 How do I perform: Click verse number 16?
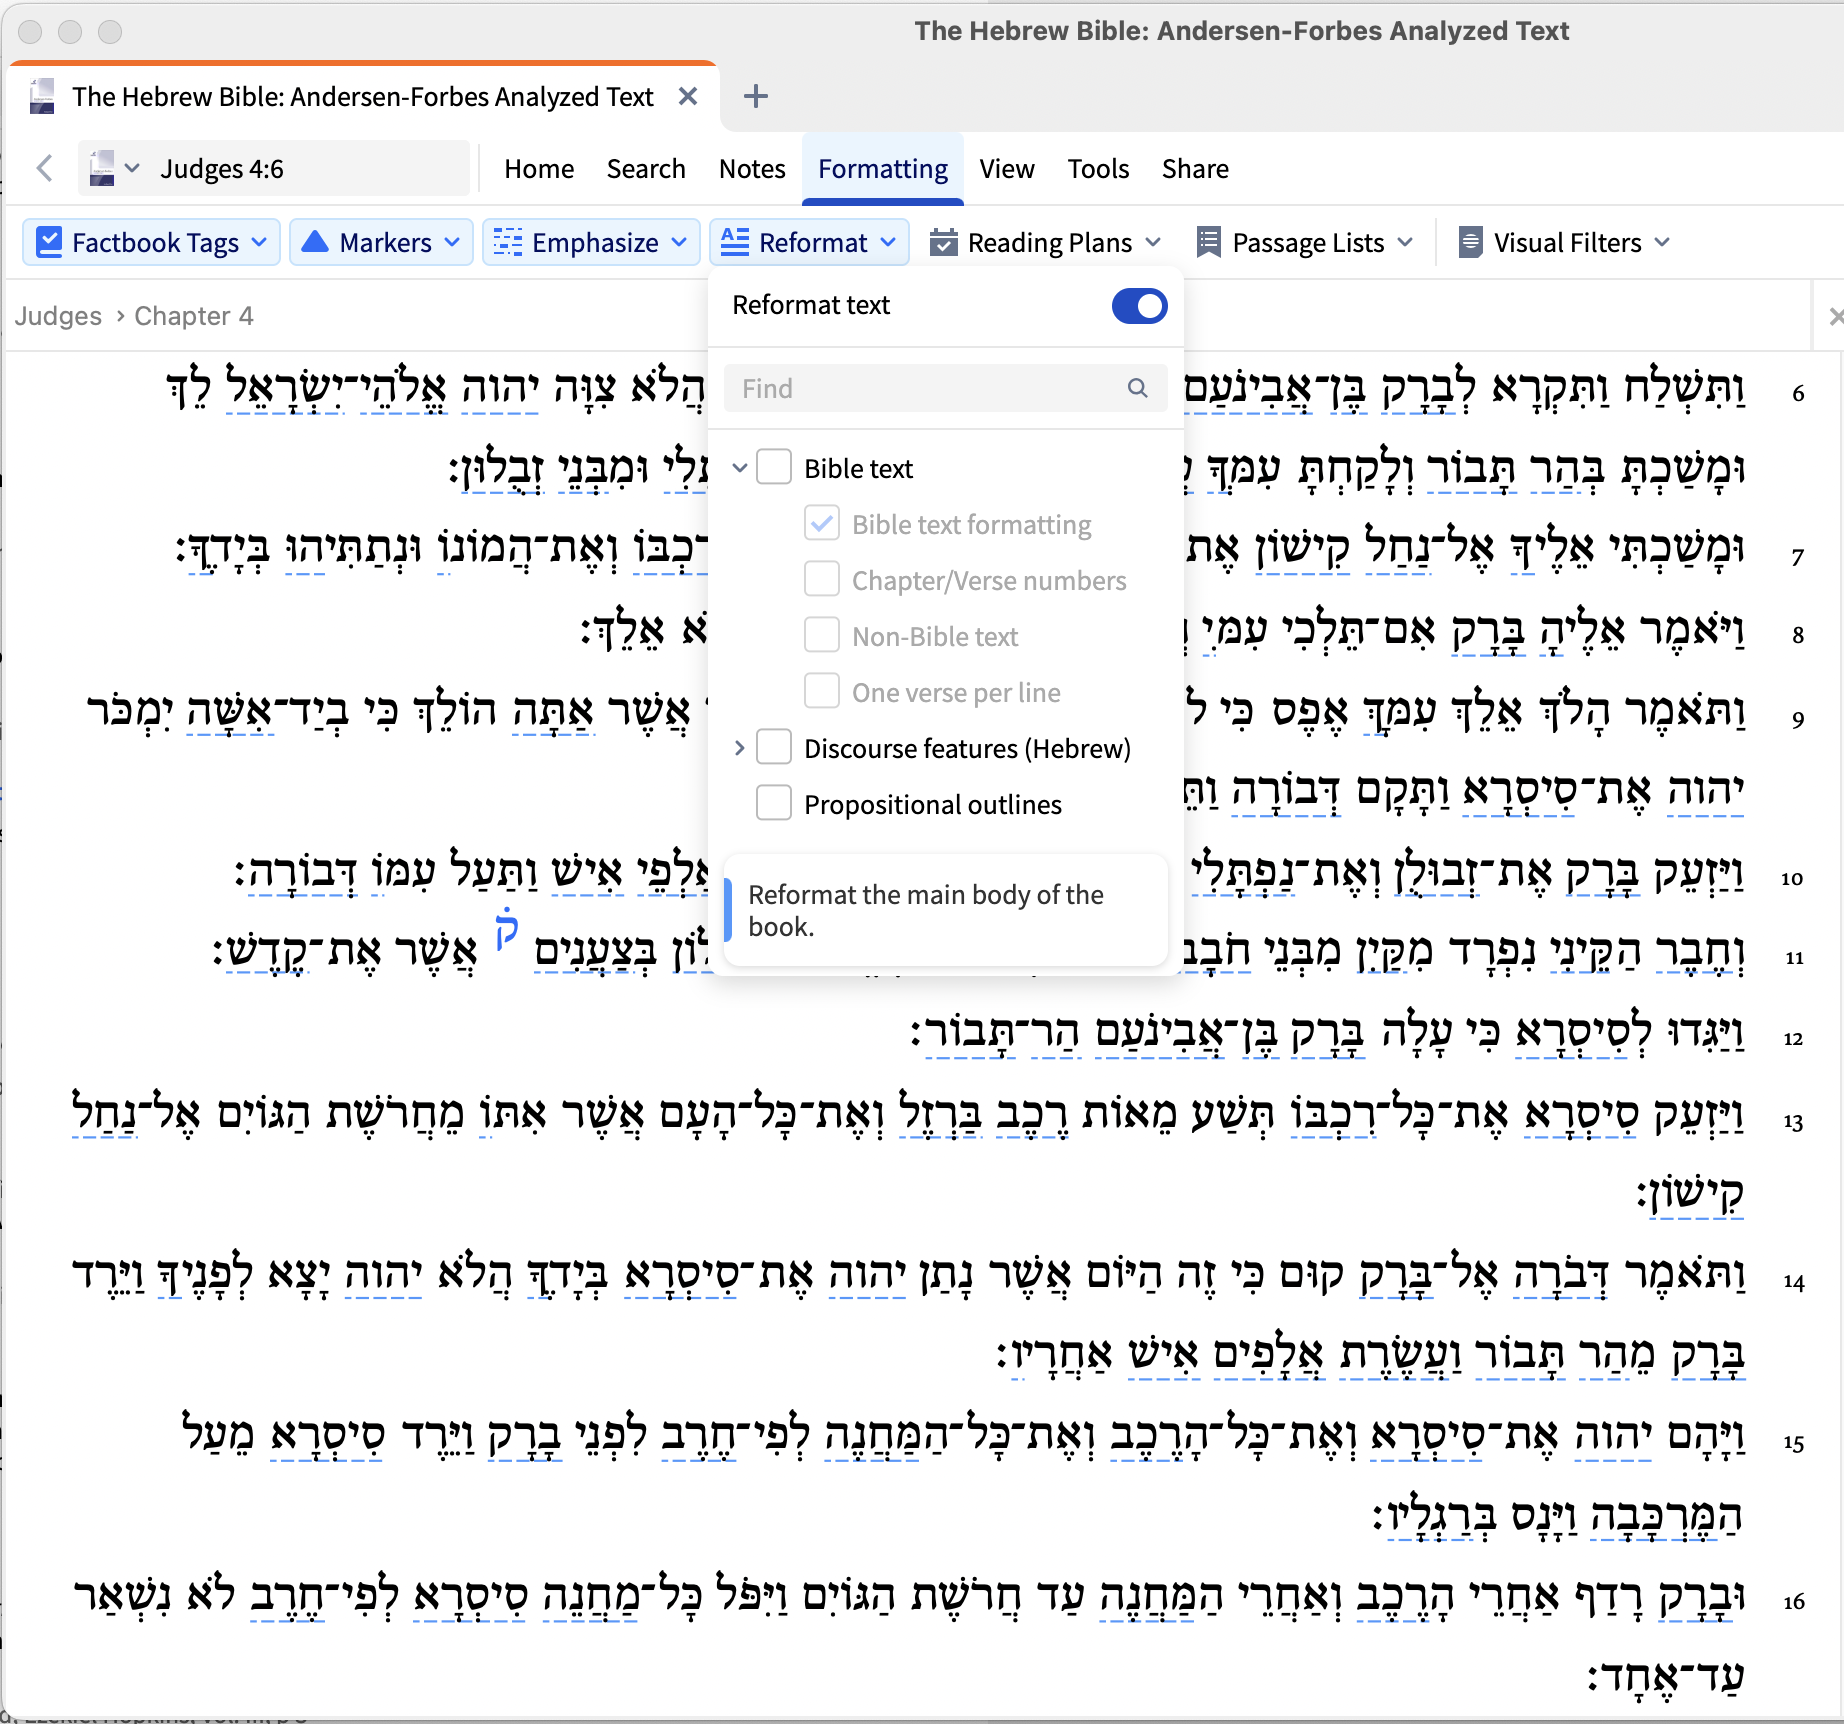(x=1793, y=1602)
